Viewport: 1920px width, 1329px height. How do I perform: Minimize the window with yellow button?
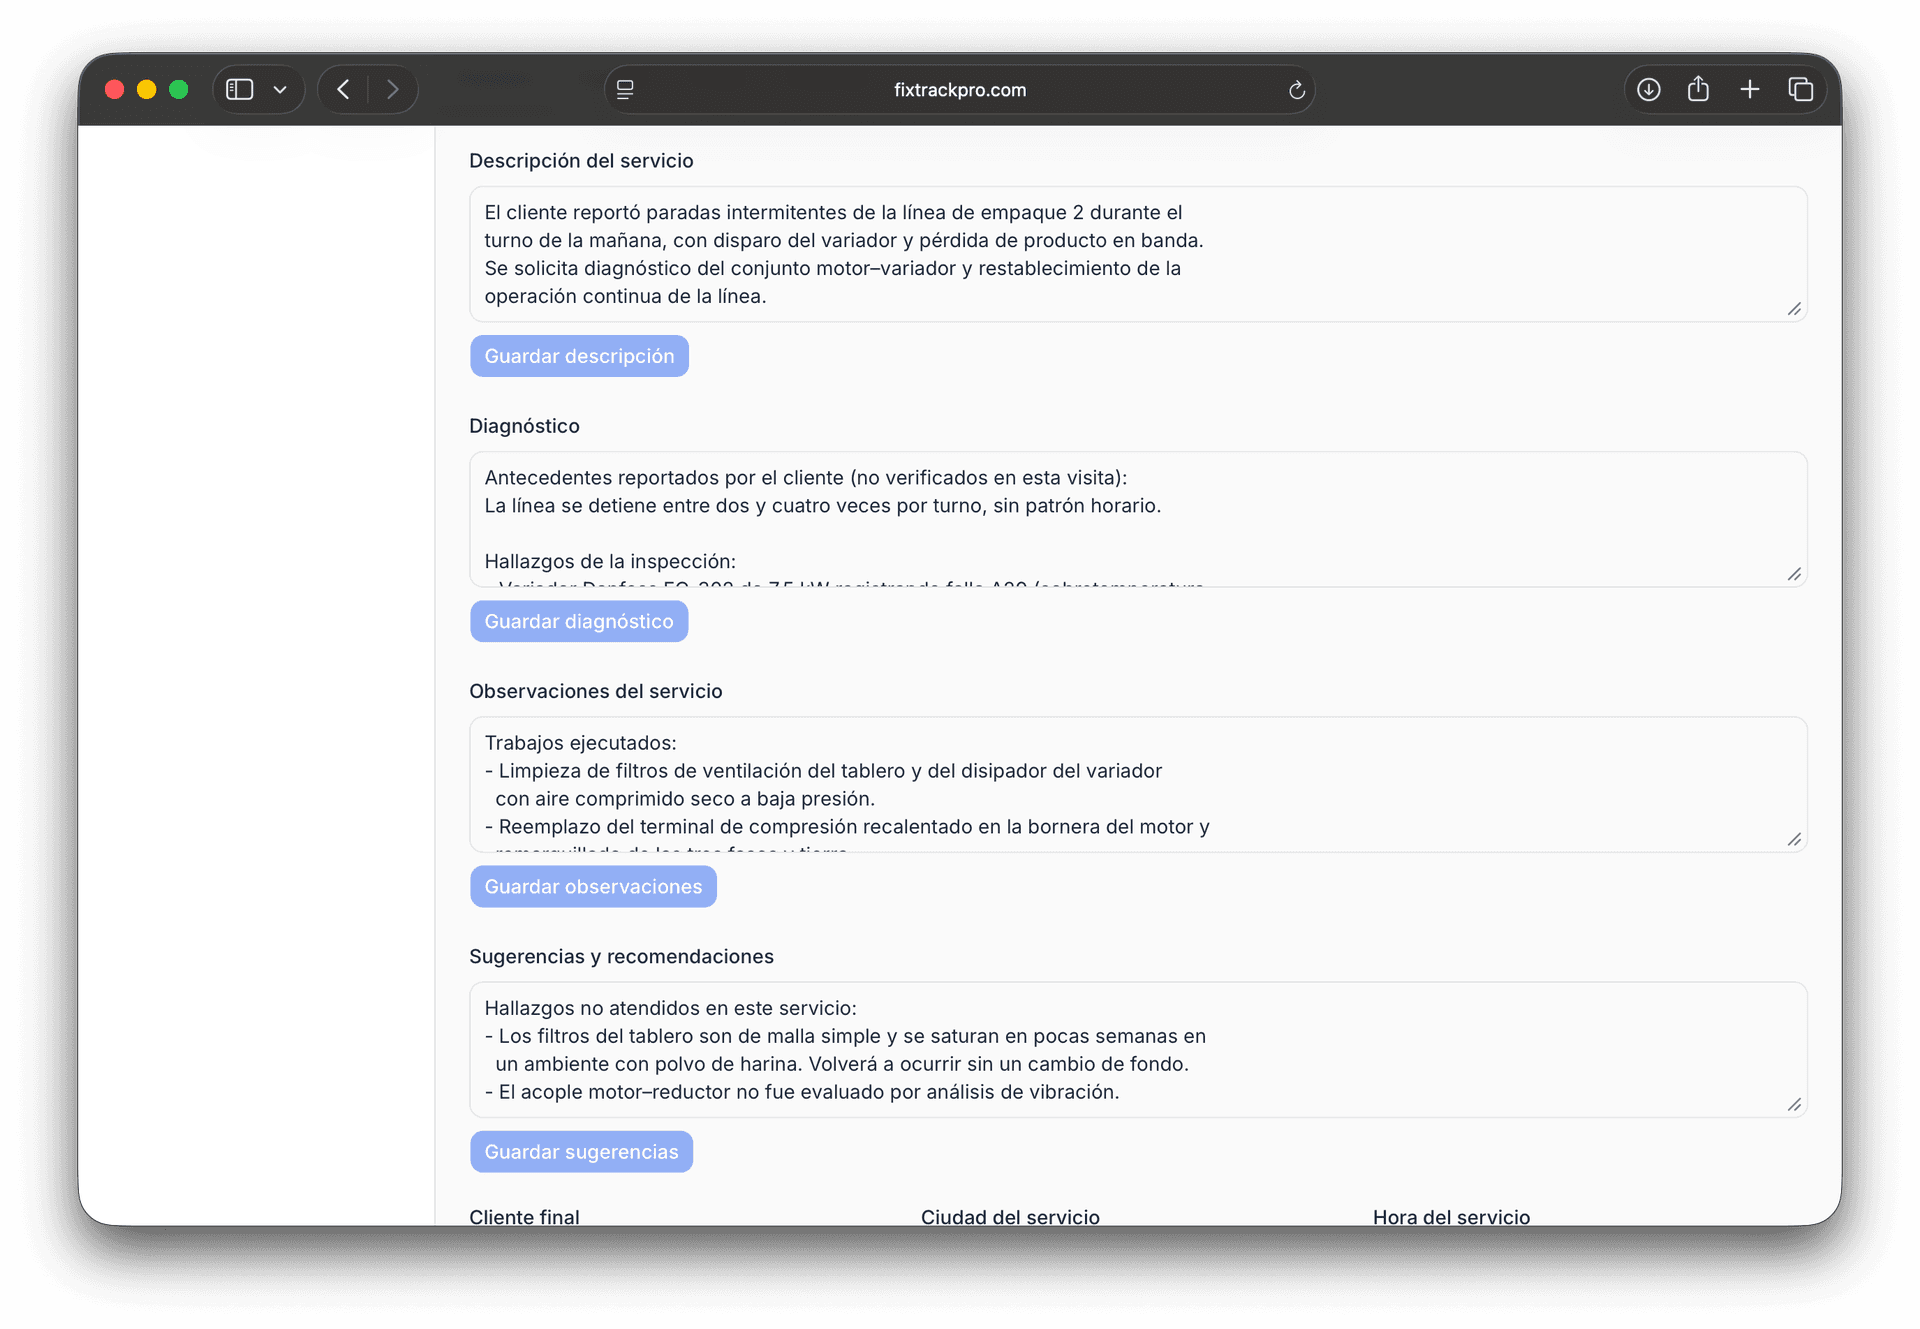point(147,90)
